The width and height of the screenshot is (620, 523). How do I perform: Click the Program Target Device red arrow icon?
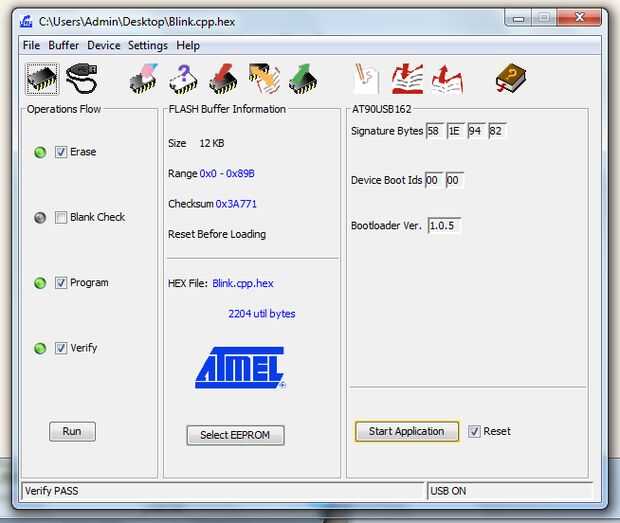(x=223, y=79)
